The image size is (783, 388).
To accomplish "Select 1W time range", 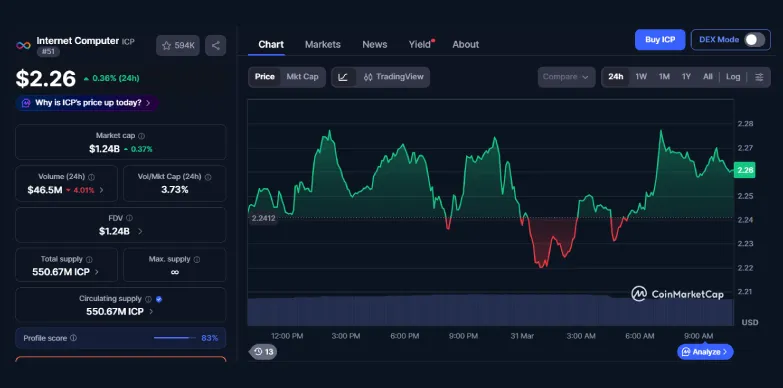I will 641,77.
